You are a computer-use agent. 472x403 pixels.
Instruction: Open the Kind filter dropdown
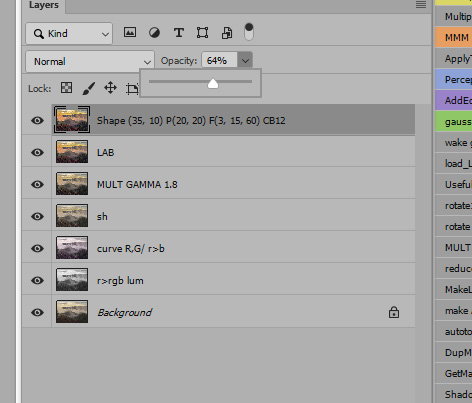click(69, 33)
